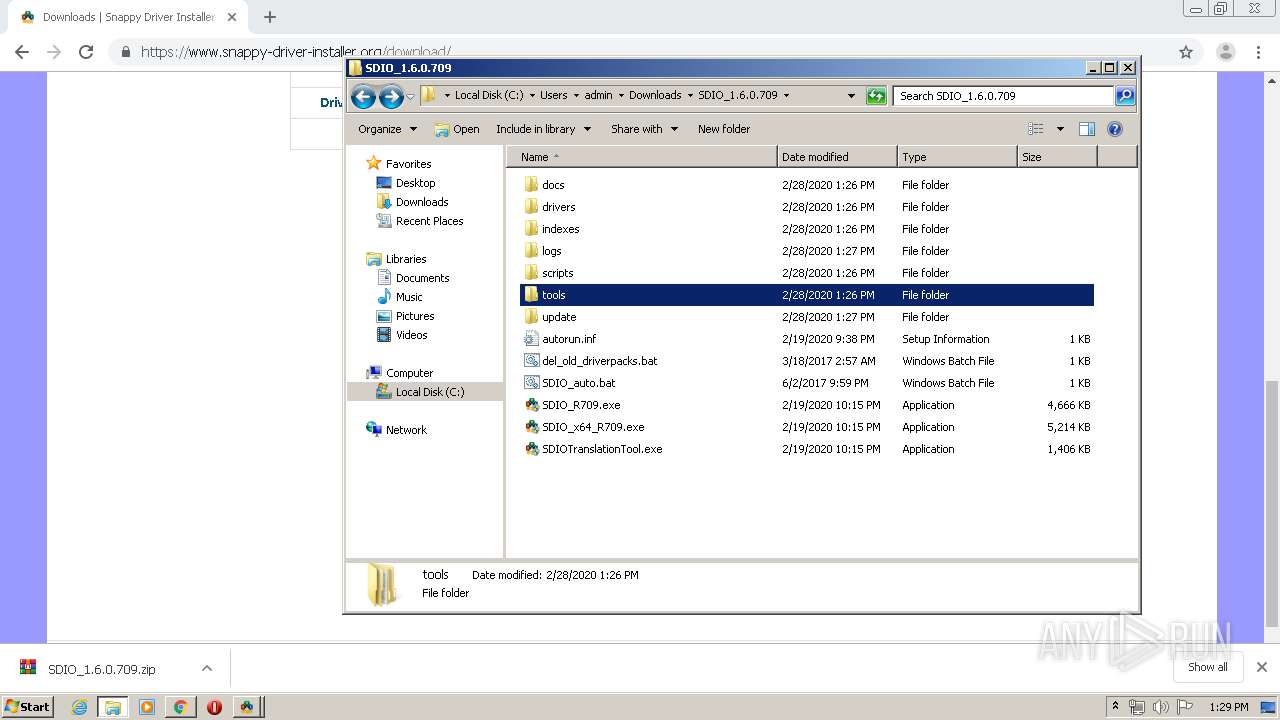1280x720 pixels.
Task: Go to Users in the breadcrumb path
Action: click(x=553, y=96)
